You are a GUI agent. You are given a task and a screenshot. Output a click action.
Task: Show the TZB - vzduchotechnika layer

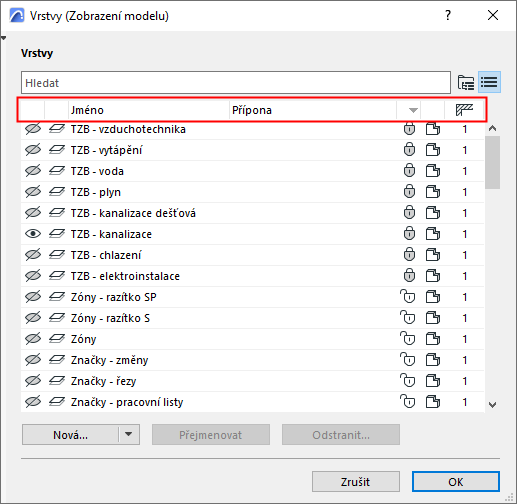(33, 129)
